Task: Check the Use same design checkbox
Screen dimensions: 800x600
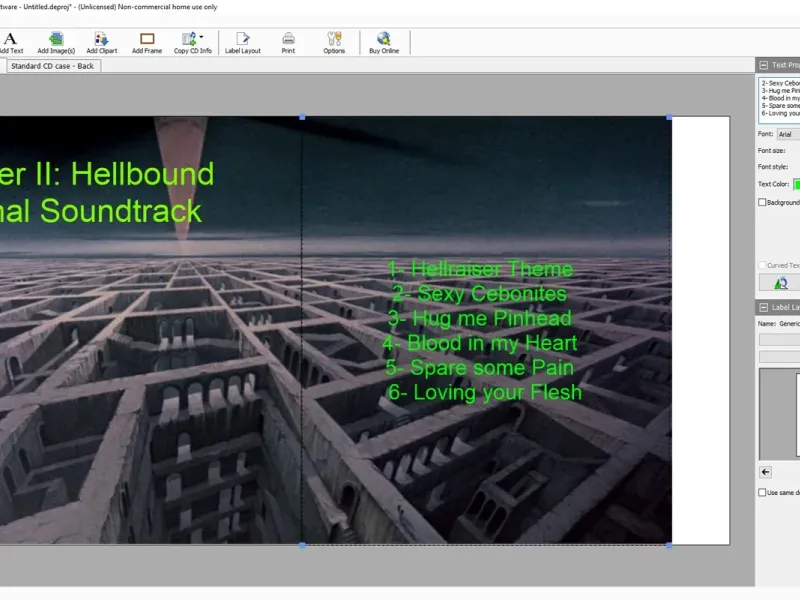Action: pyautogui.click(x=762, y=492)
